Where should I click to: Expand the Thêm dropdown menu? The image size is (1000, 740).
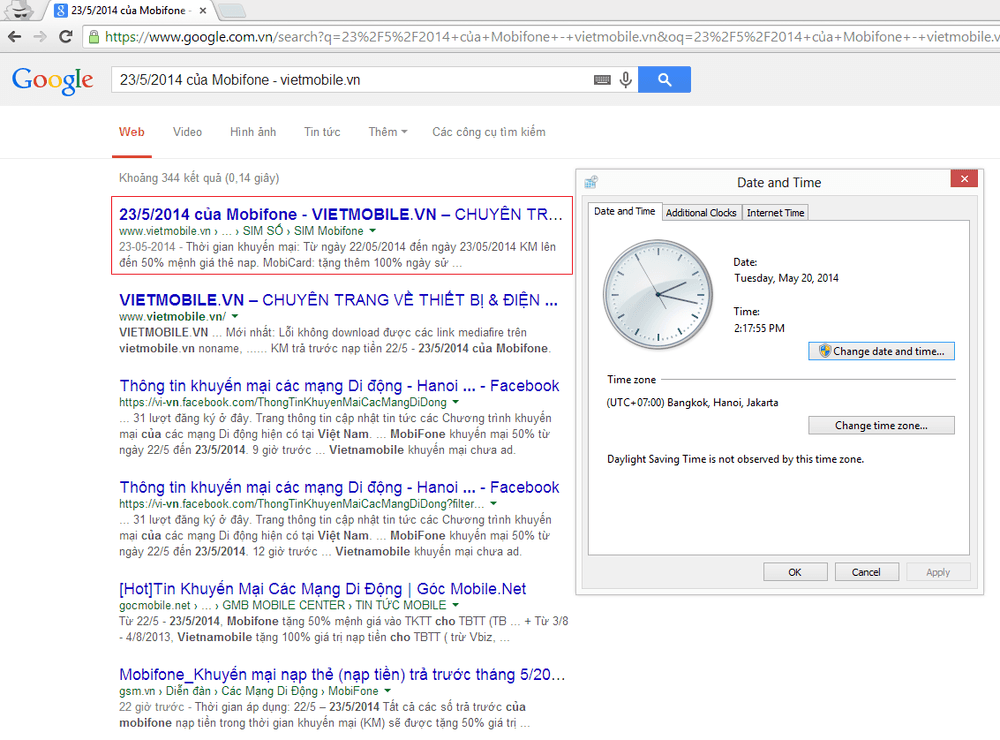pyautogui.click(x=388, y=132)
